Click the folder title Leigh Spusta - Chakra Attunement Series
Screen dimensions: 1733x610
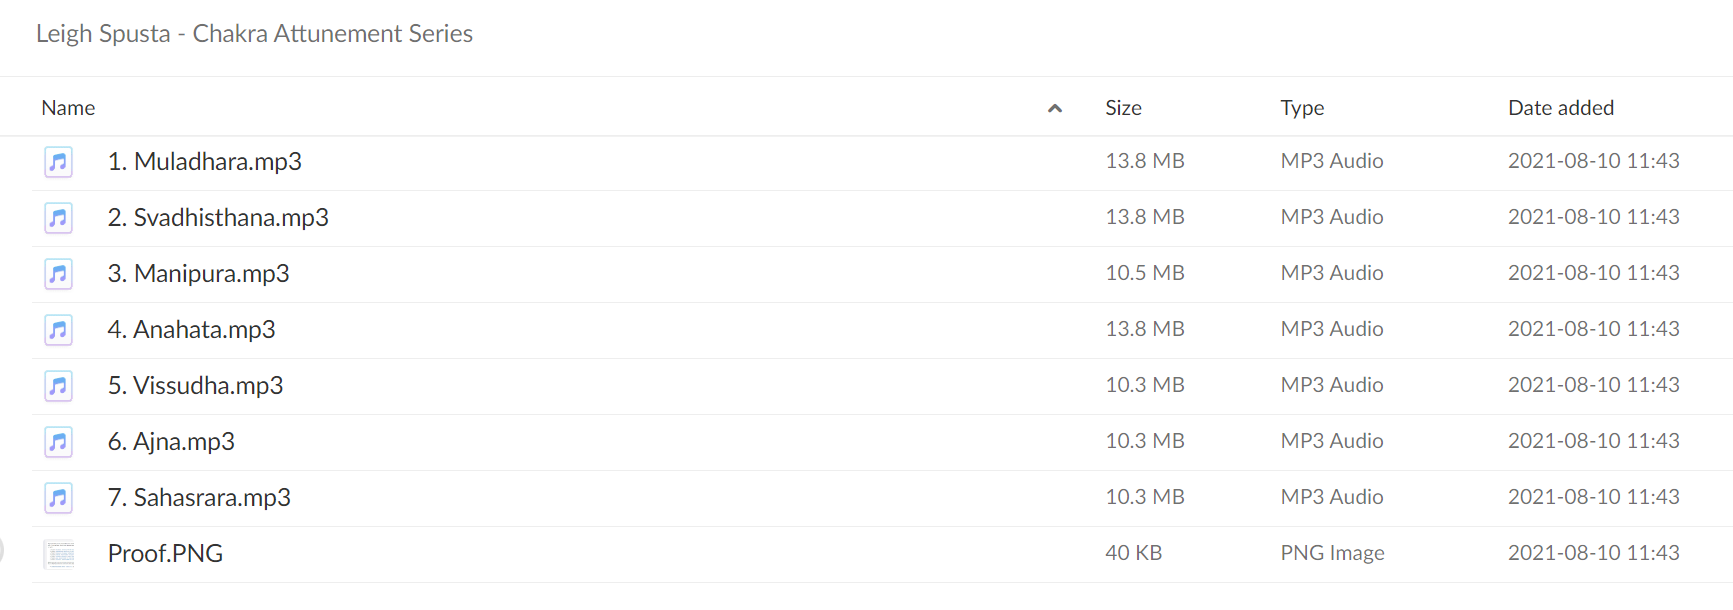click(254, 33)
